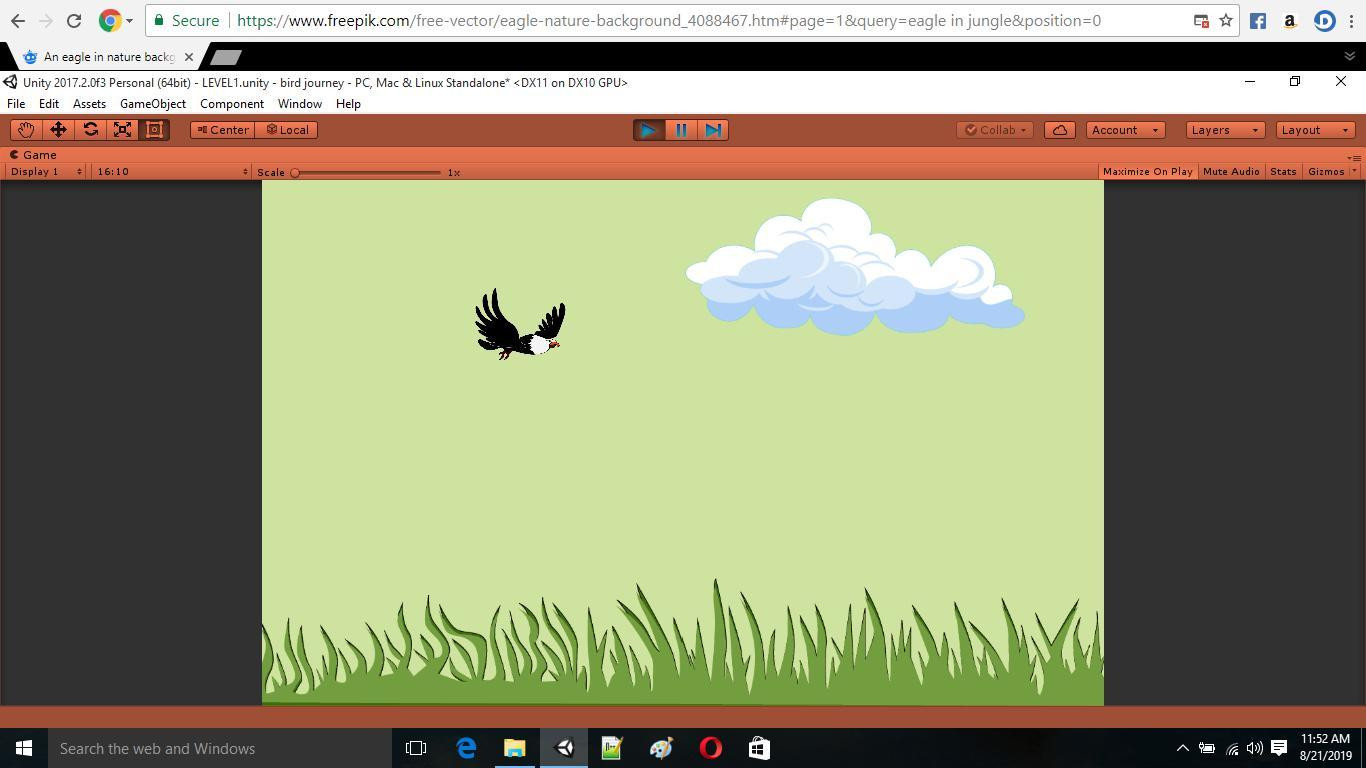Viewport: 1366px width, 768px height.
Task: Open the Layout dropdown
Action: coord(1314,130)
